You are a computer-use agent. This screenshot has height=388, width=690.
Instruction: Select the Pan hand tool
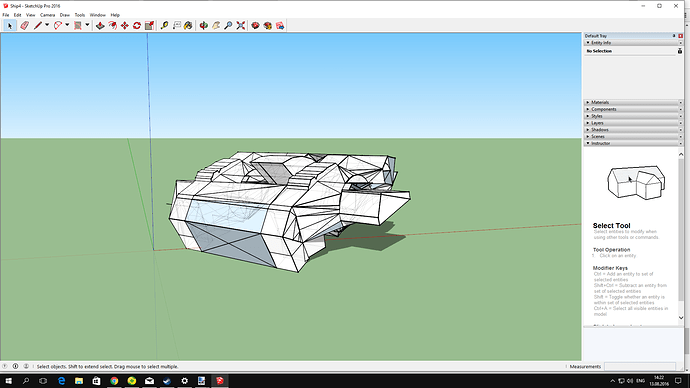pos(216,26)
